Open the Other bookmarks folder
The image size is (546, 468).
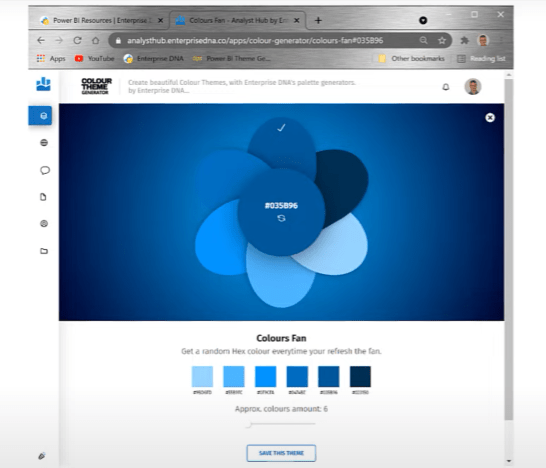pyautogui.click(x=412, y=58)
